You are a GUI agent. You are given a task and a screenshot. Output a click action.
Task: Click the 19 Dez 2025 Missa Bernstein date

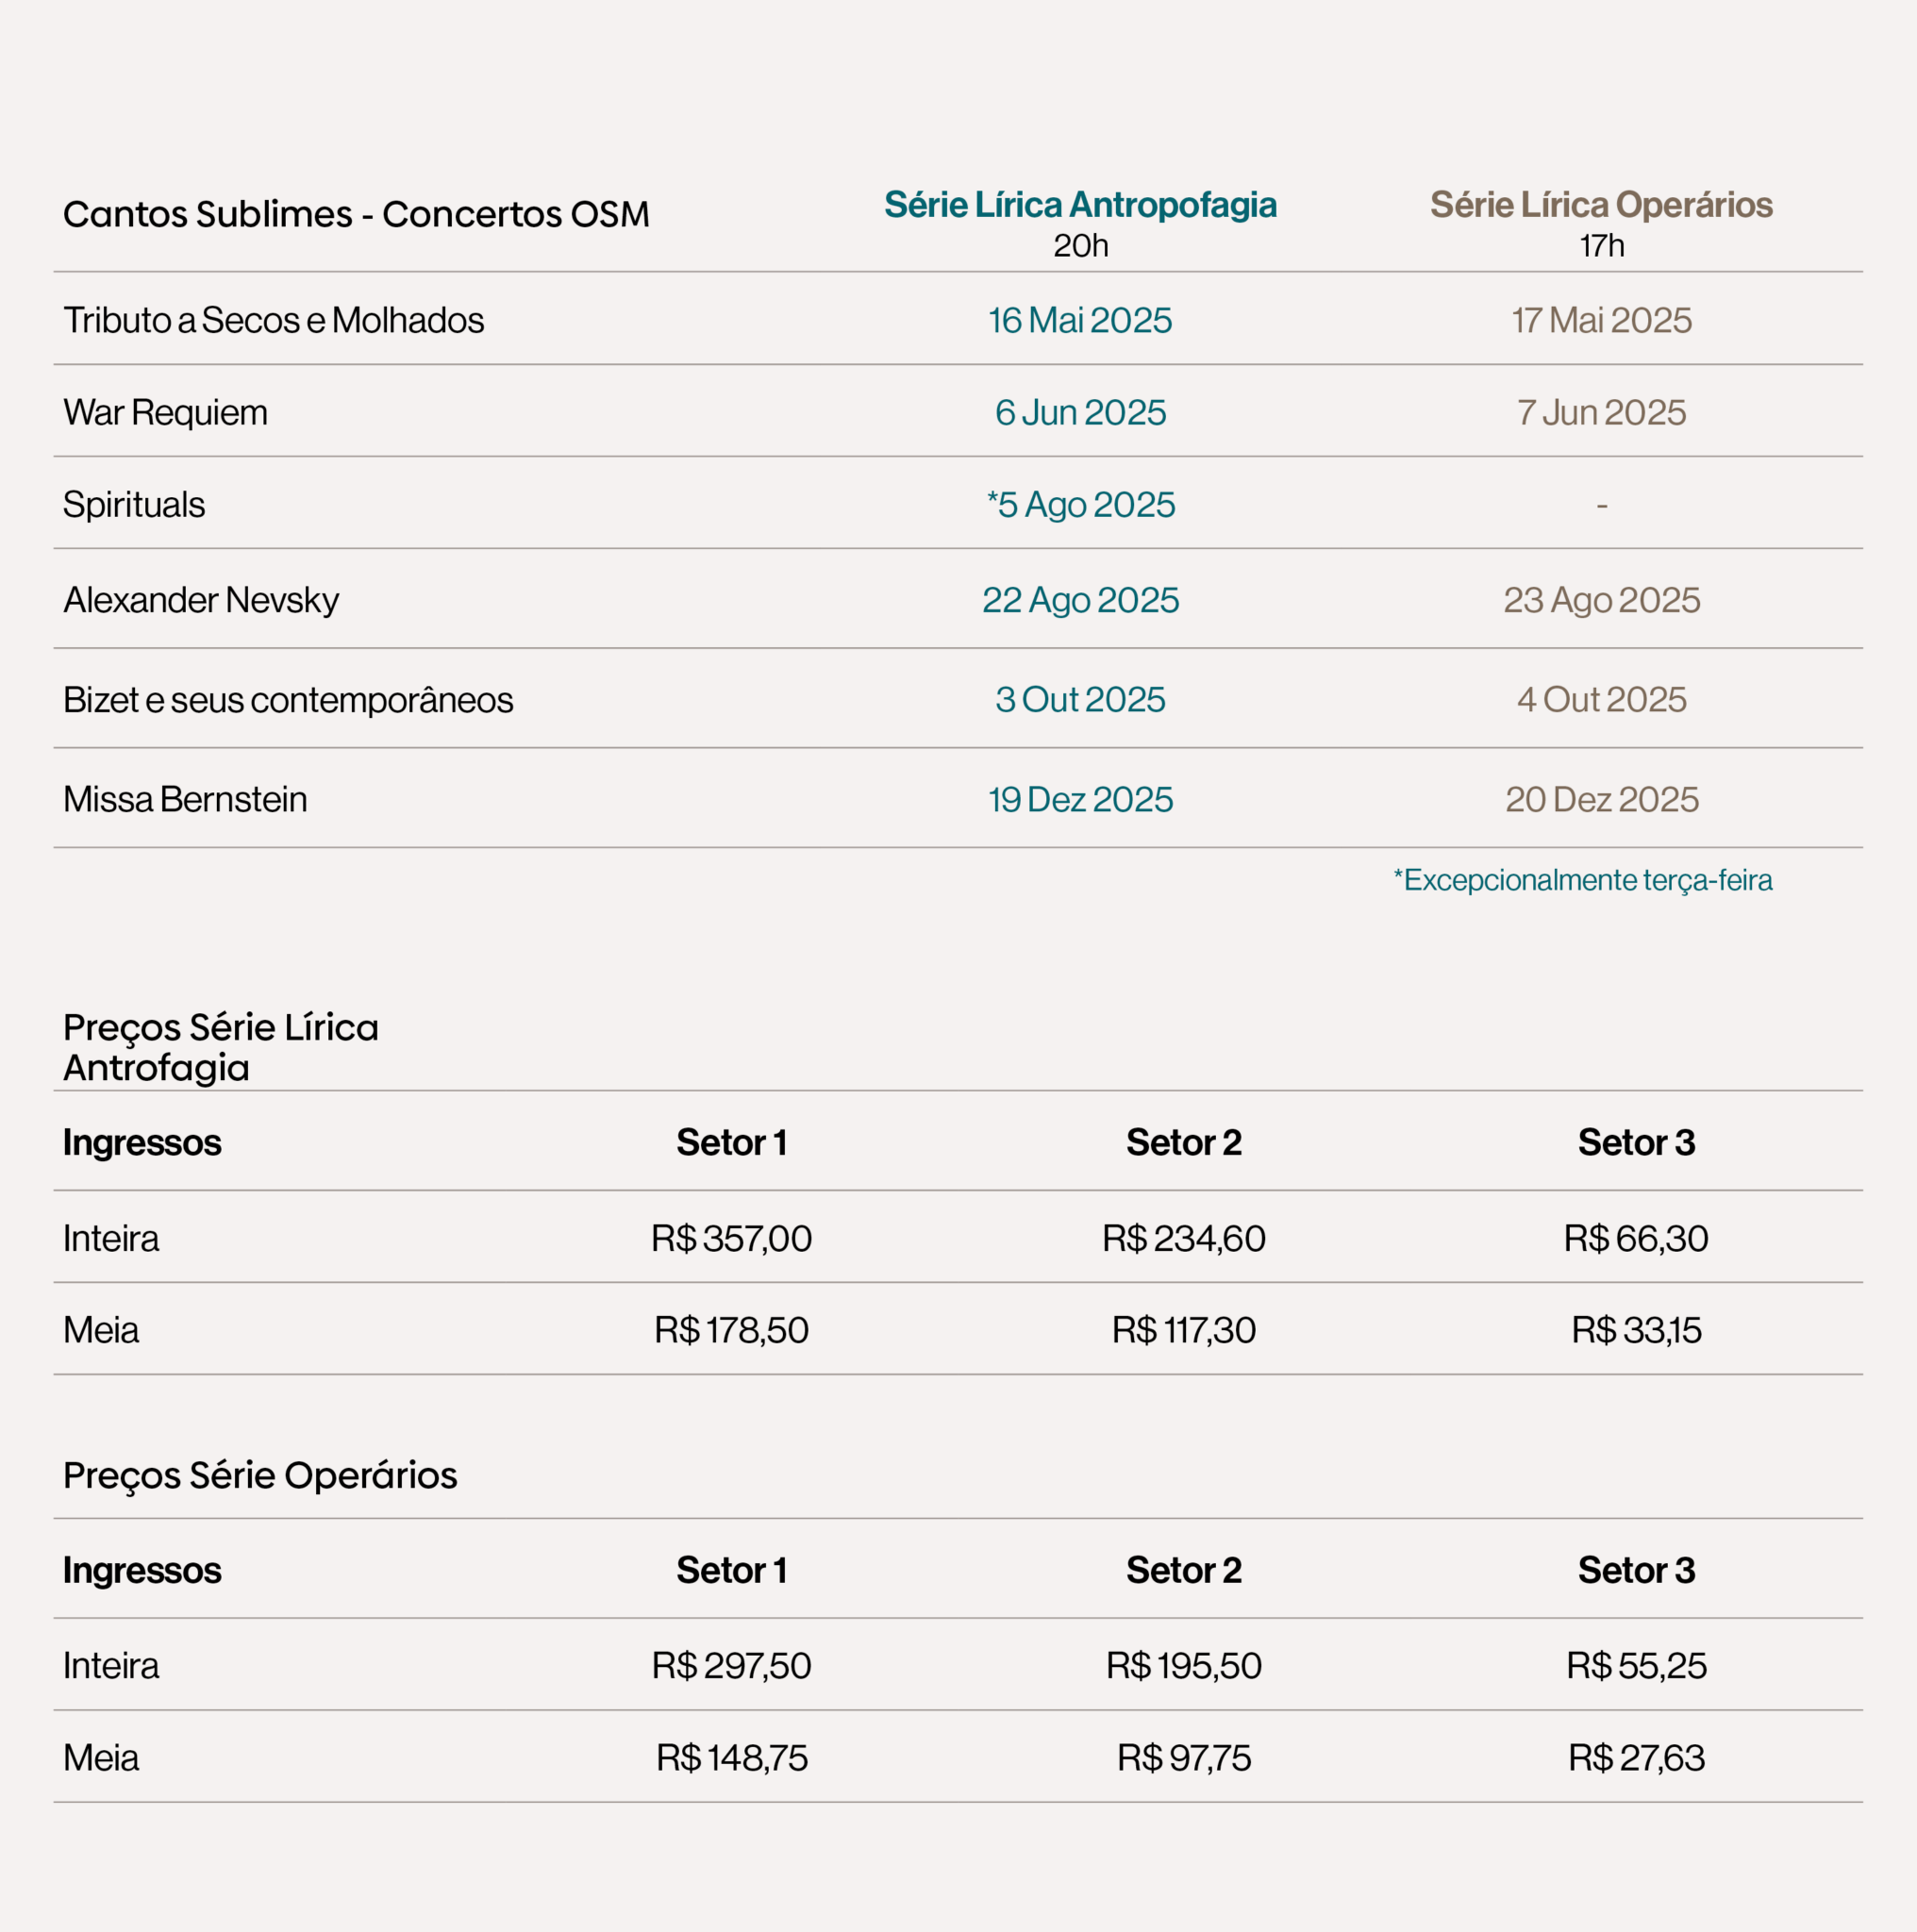tap(1080, 800)
